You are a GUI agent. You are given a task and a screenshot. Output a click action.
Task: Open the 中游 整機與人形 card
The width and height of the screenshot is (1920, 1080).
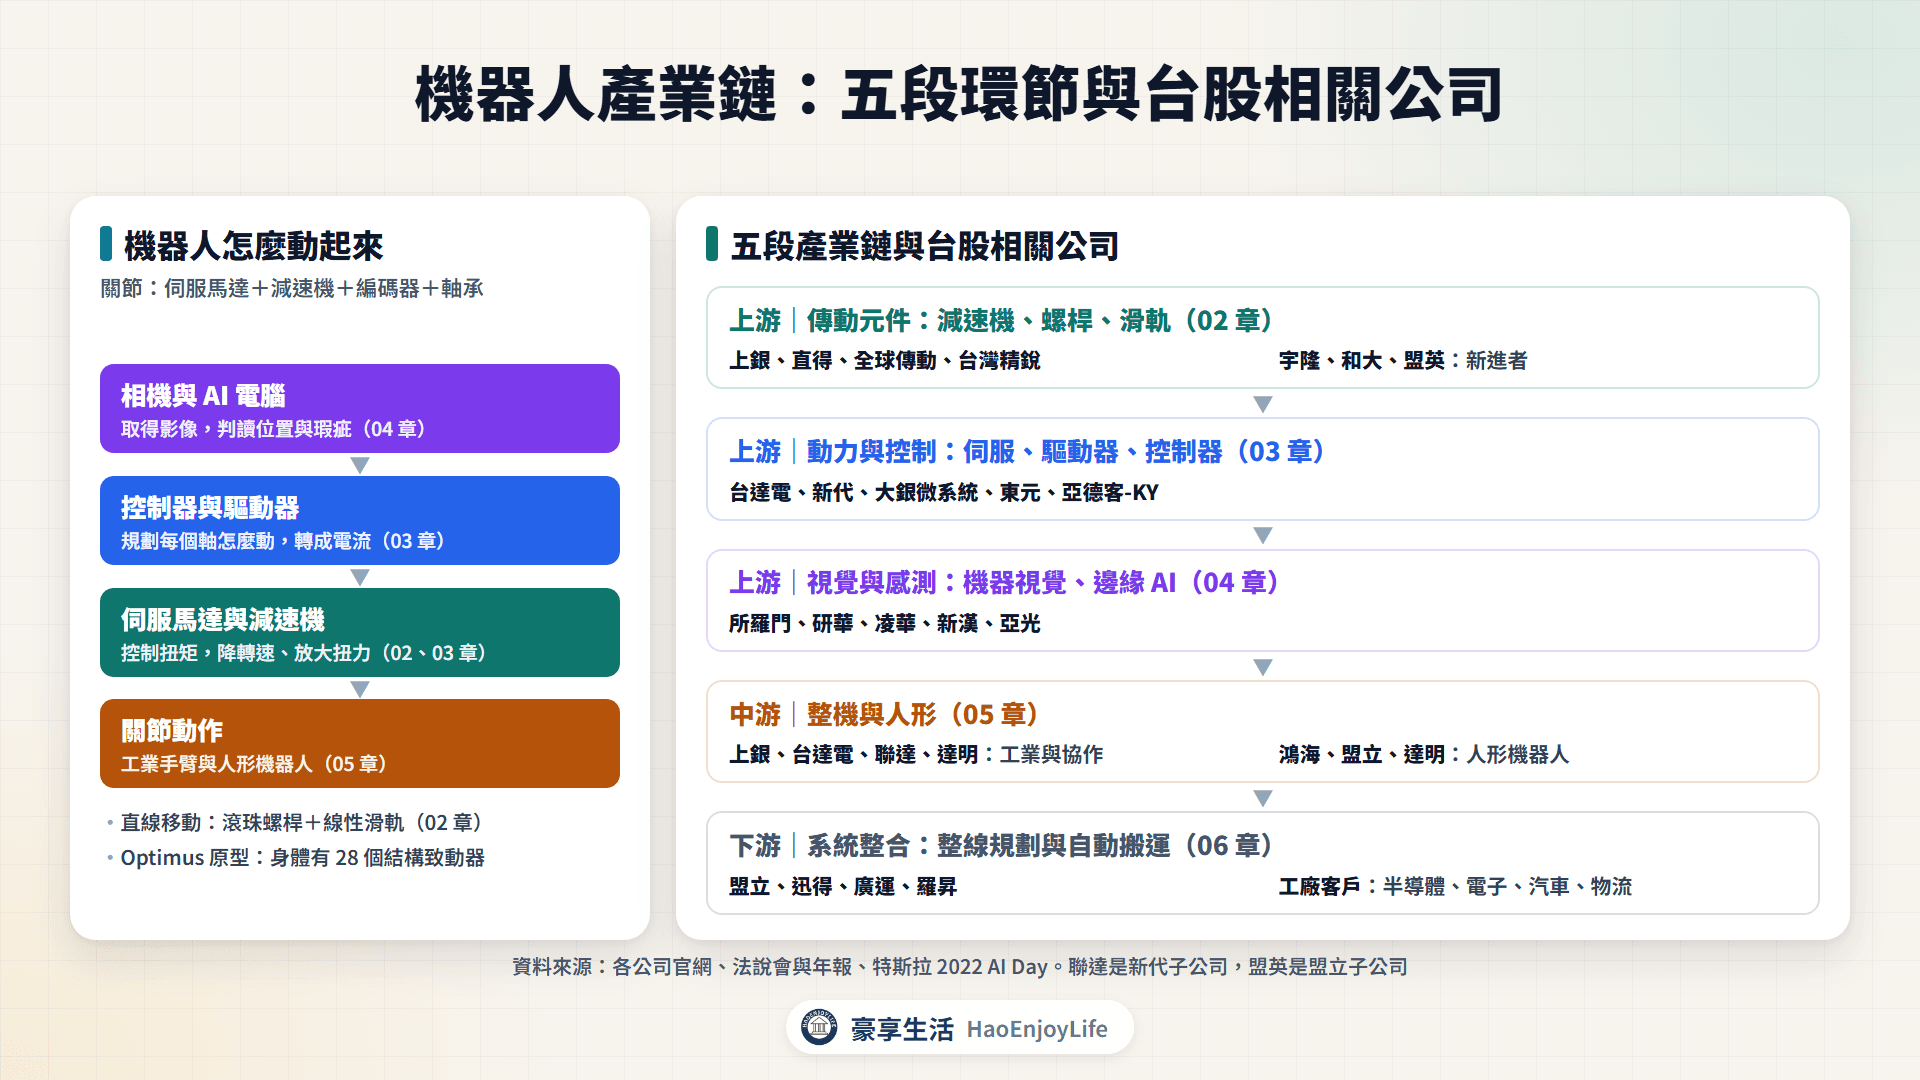1262,731
